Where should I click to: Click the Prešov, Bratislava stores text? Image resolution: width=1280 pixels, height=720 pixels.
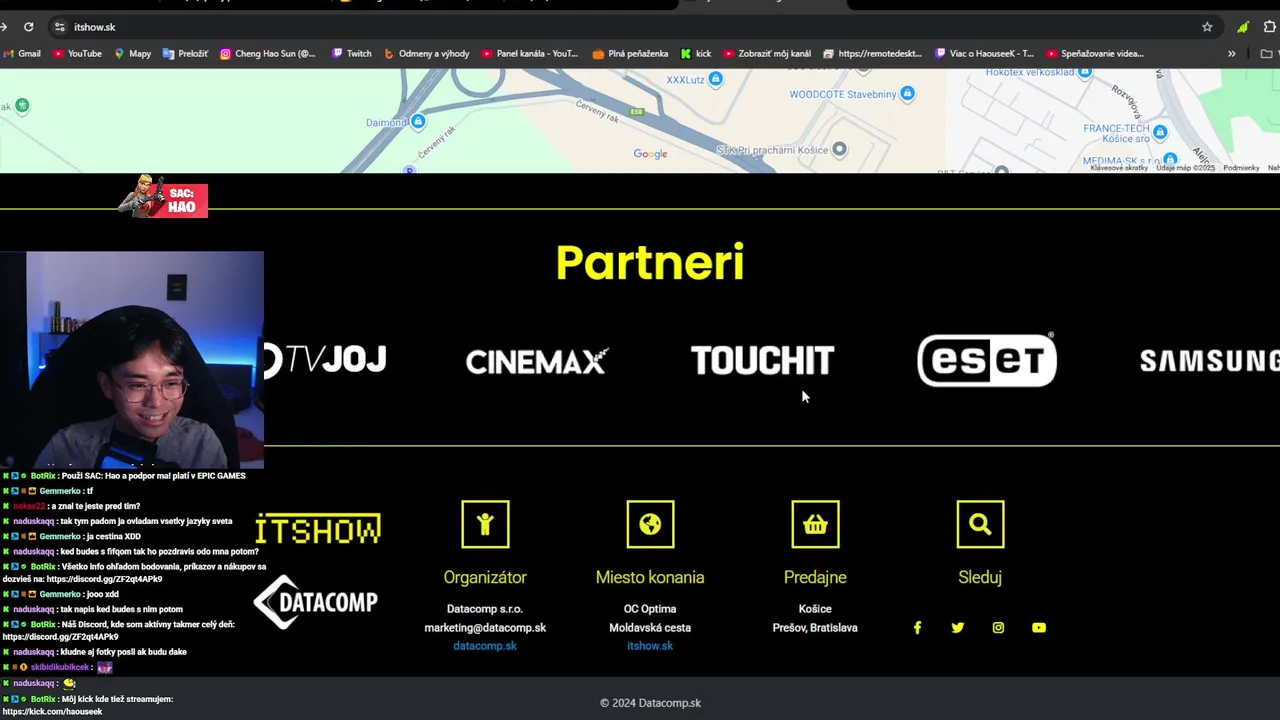tap(815, 628)
